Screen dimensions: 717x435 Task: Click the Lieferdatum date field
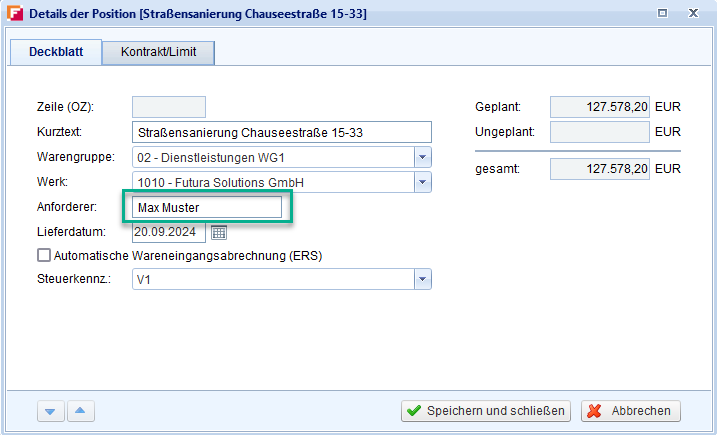click(x=168, y=232)
